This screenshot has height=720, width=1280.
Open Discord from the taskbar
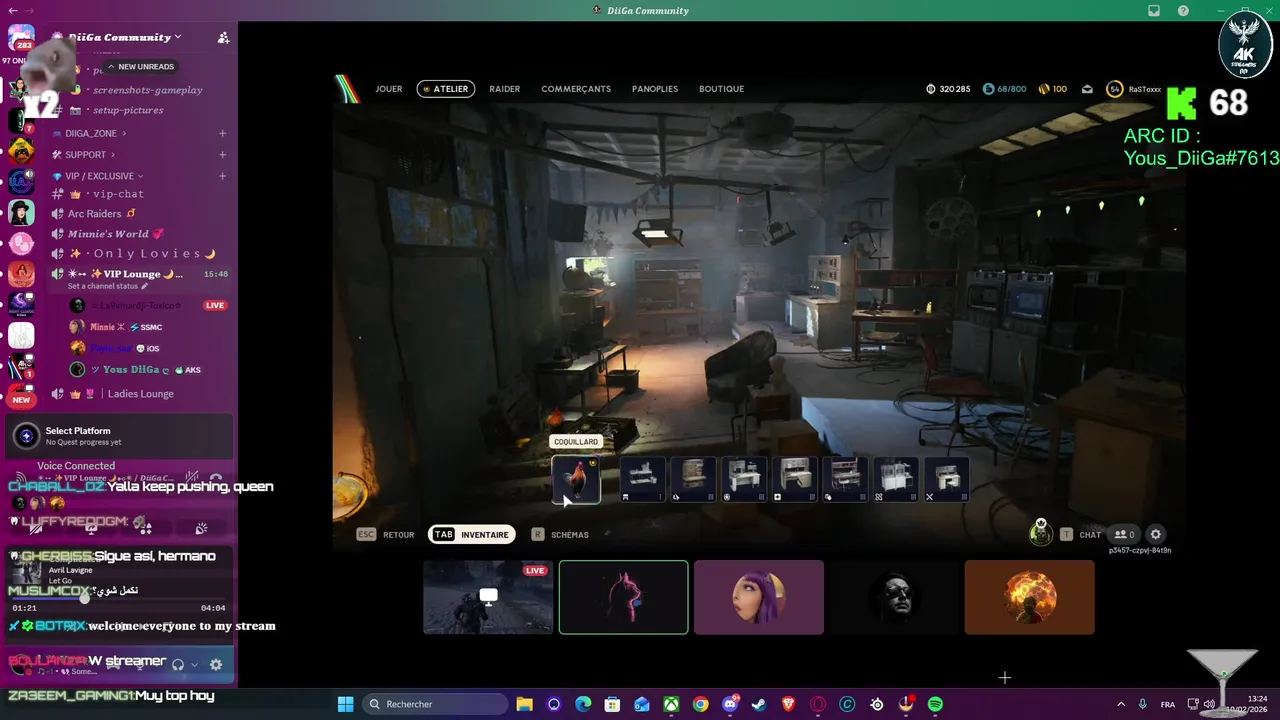coord(730,704)
